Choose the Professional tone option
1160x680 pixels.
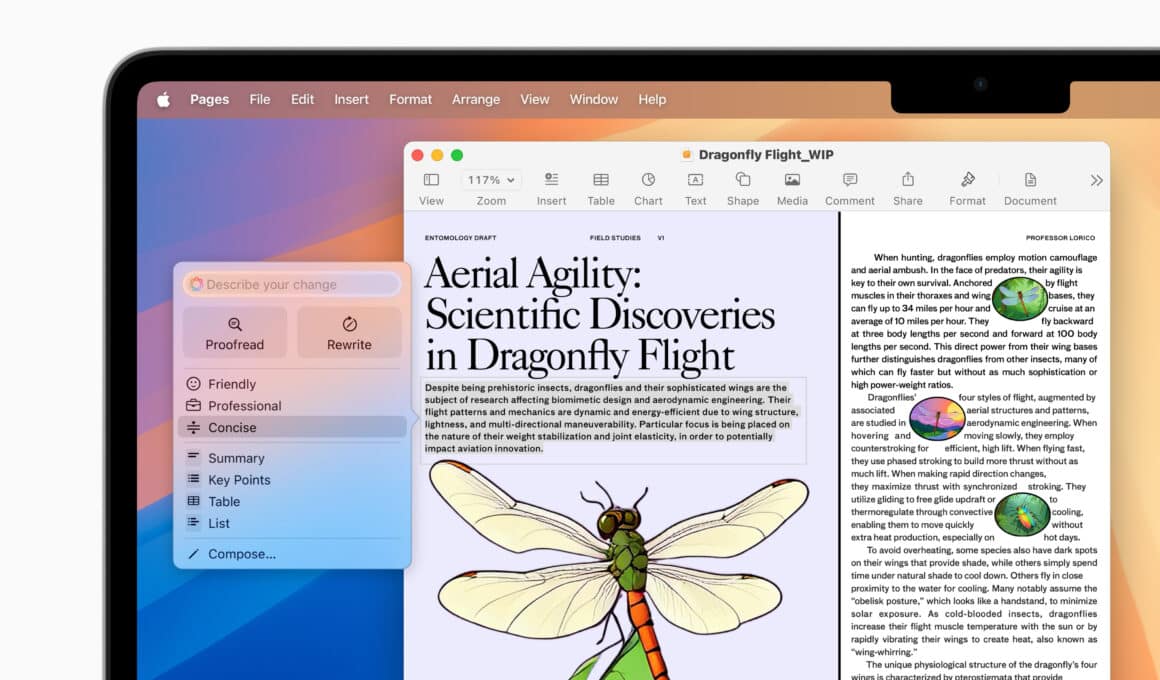pos(292,405)
